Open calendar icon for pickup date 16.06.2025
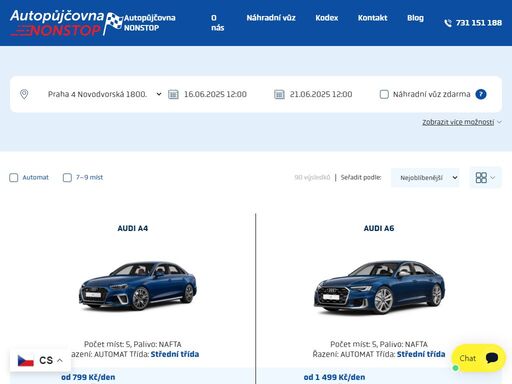The image size is (512, 384). coord(173,94)
